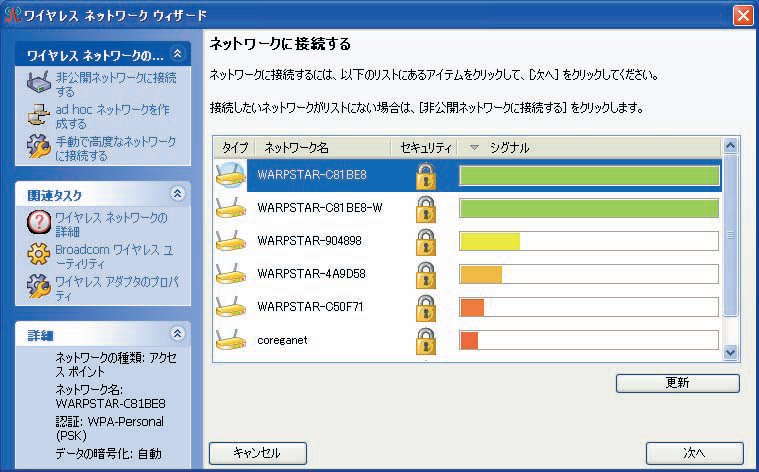
Task: Open ワイヤレス アダプタのプロパティ link
Action: (117, 288)
